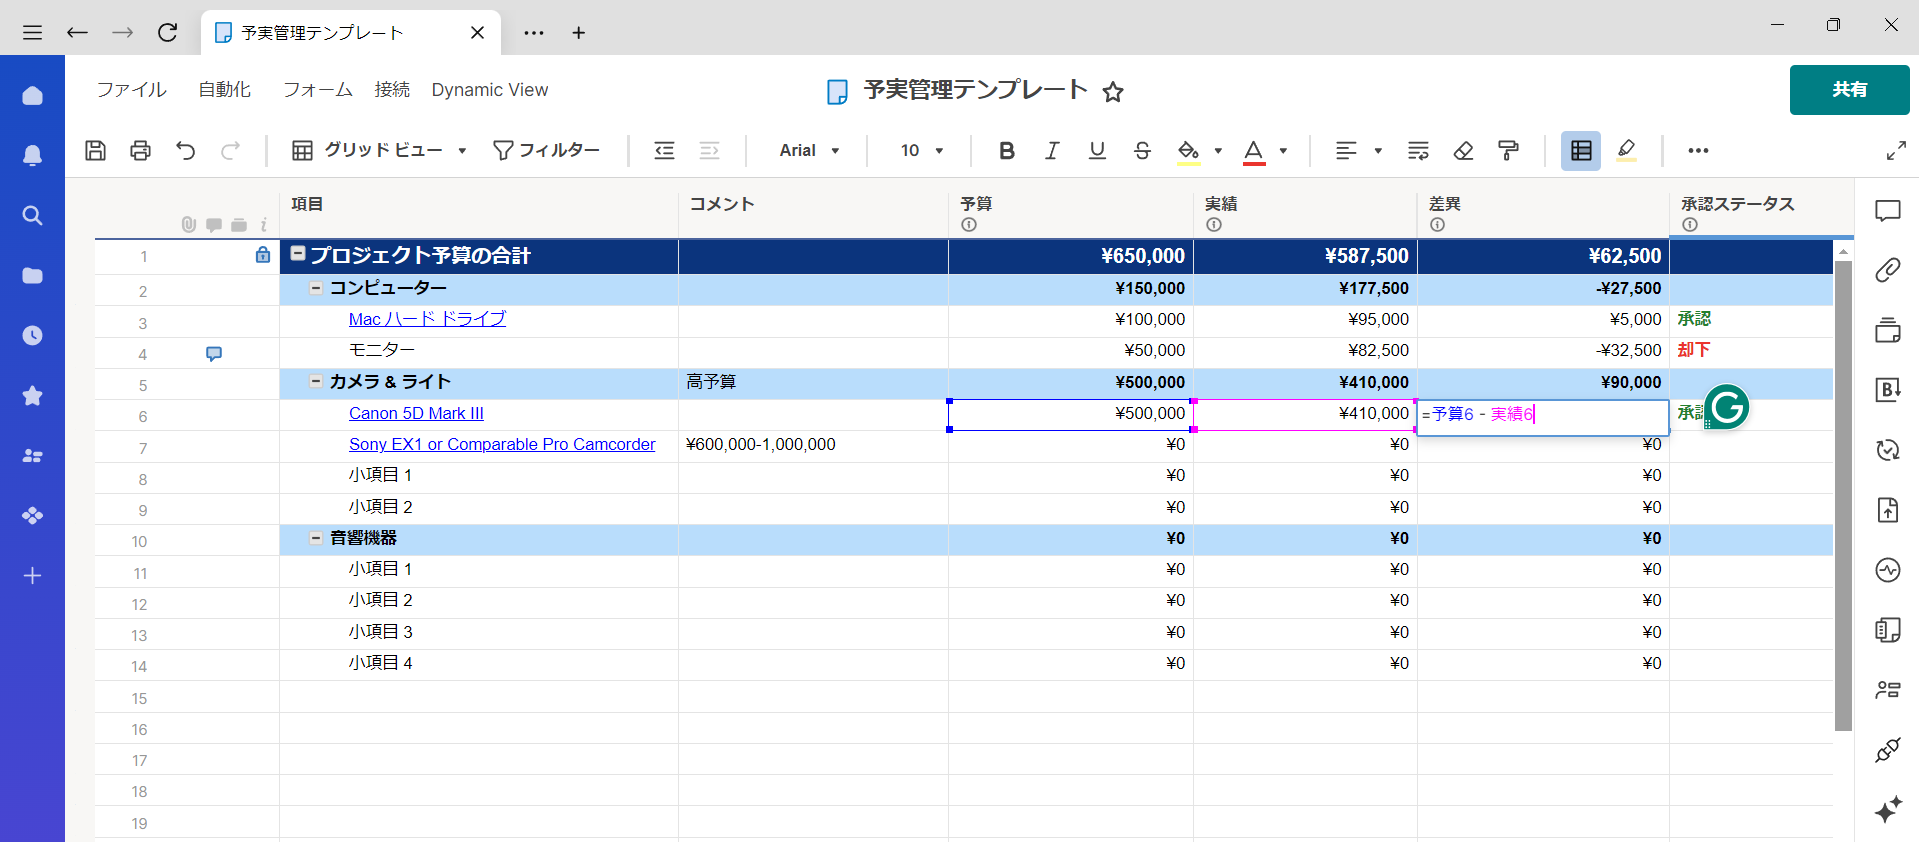Select the 予実管理テンプレート browser tab
This screenshot has width=1919, height=842.
tap(350, 33)
